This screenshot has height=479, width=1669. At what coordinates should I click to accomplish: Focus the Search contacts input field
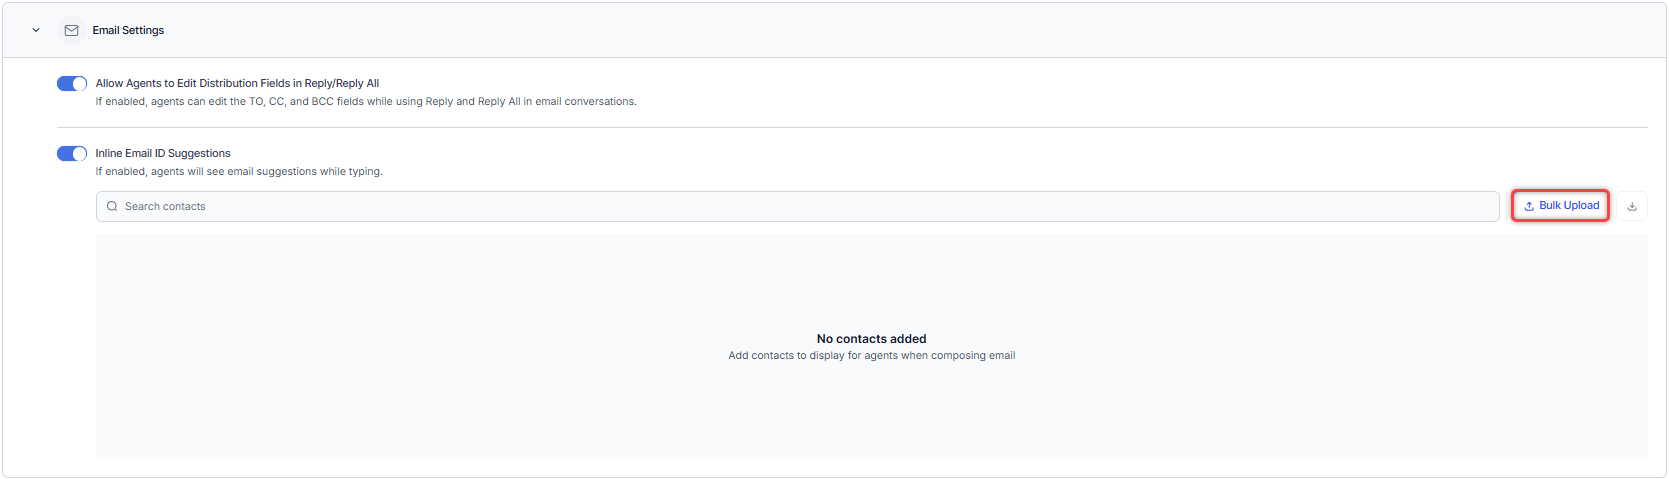(800, 206)
